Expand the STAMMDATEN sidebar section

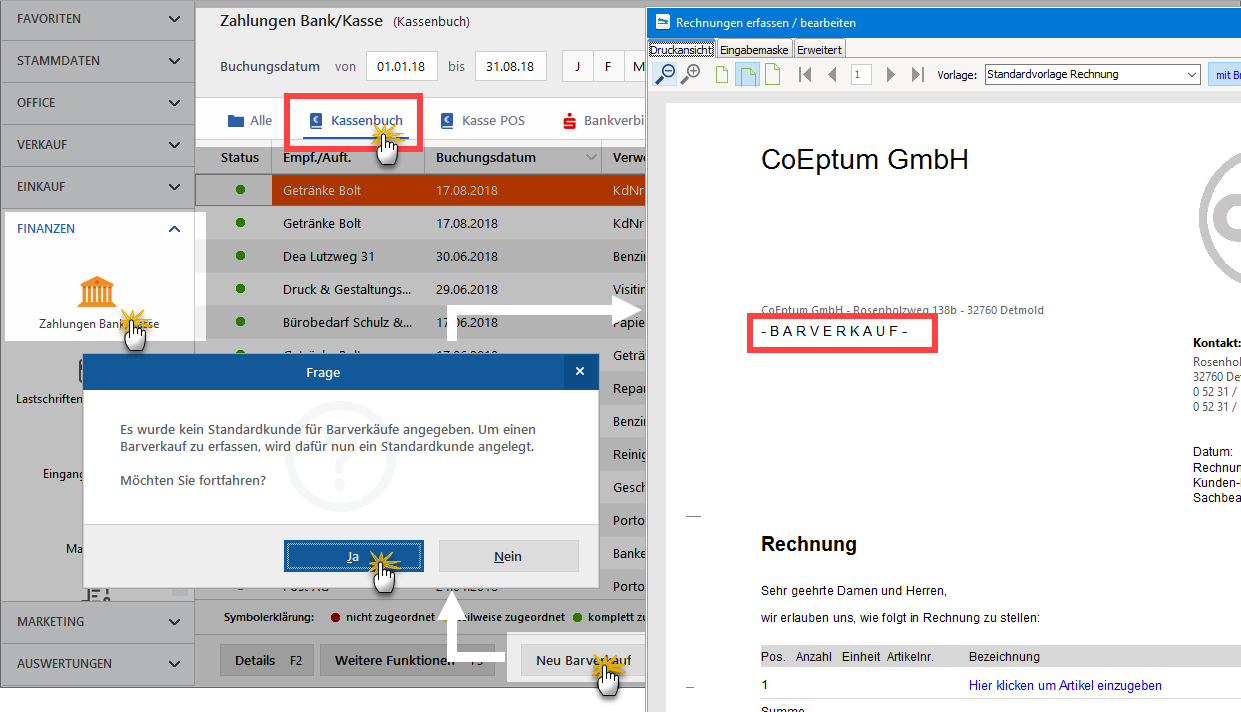[x=175, y=61]
